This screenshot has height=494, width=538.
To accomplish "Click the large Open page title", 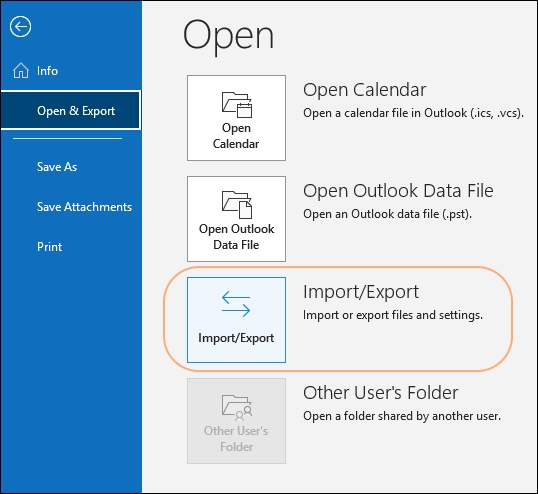I will [229, 36].
